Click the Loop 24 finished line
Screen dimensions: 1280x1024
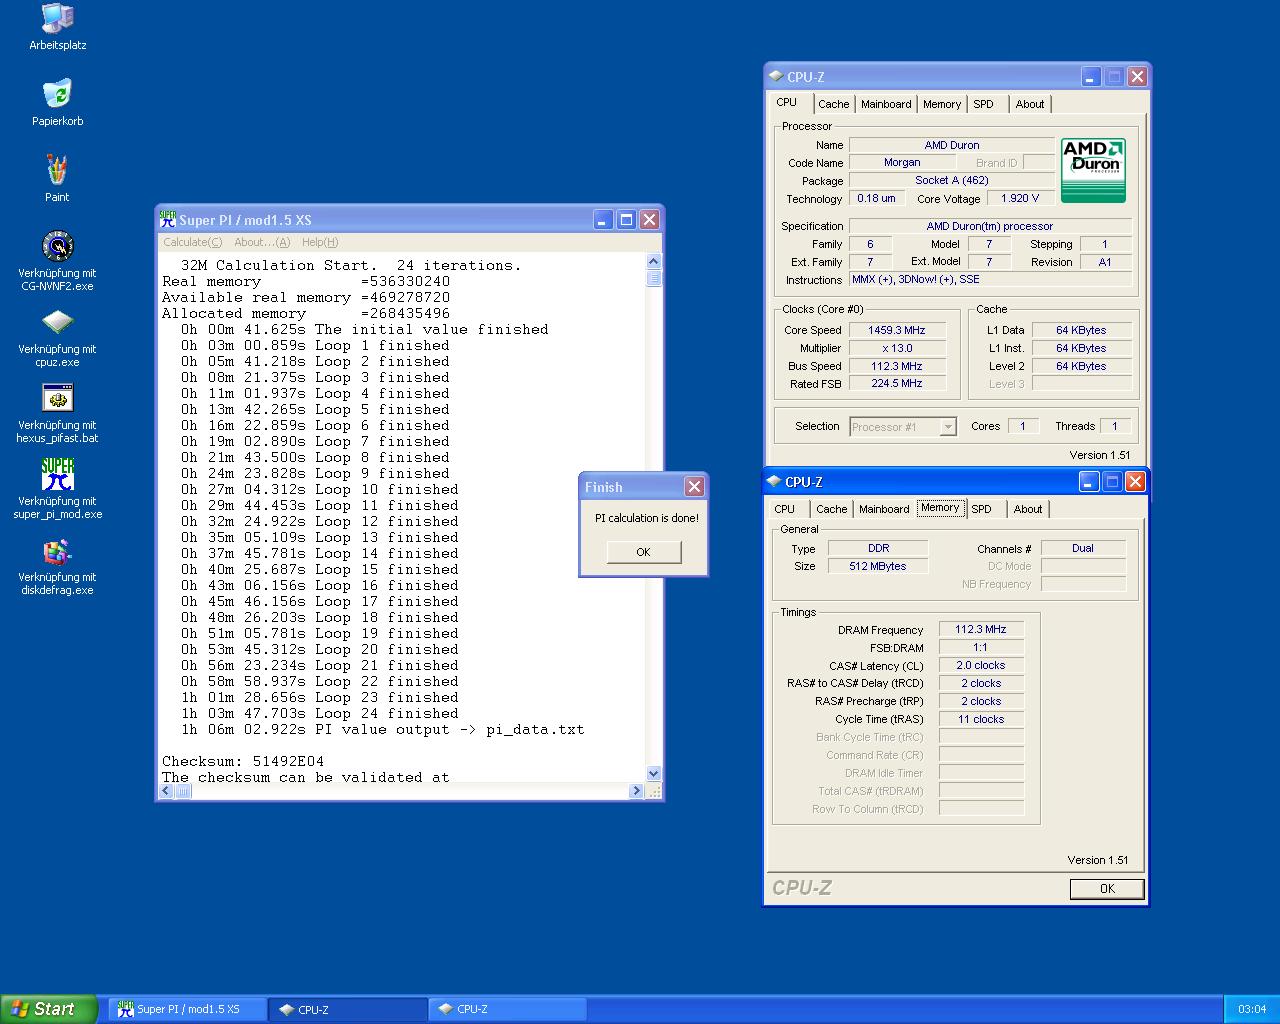(x=320, y=713)
